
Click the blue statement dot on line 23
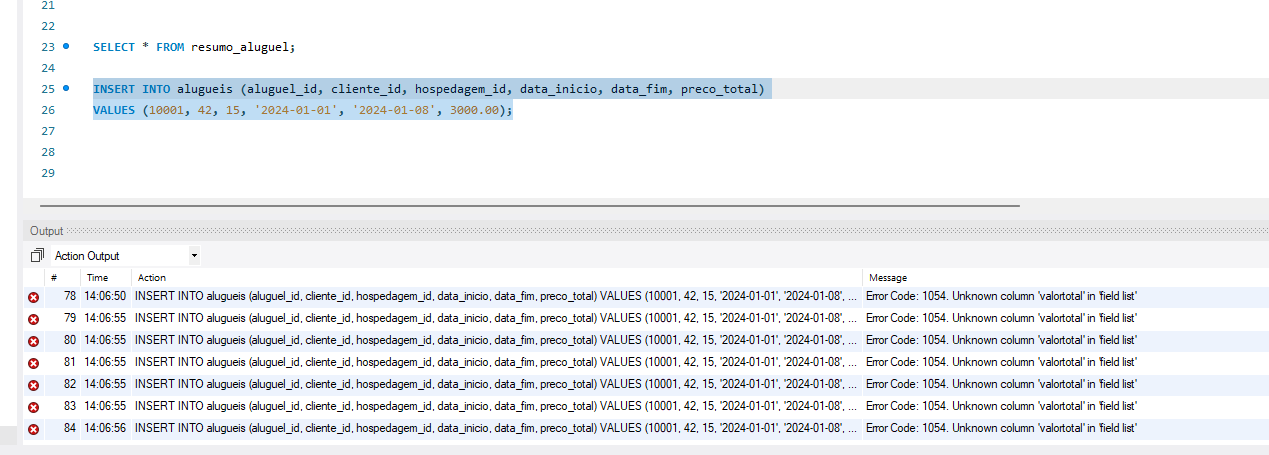[66, 46]
